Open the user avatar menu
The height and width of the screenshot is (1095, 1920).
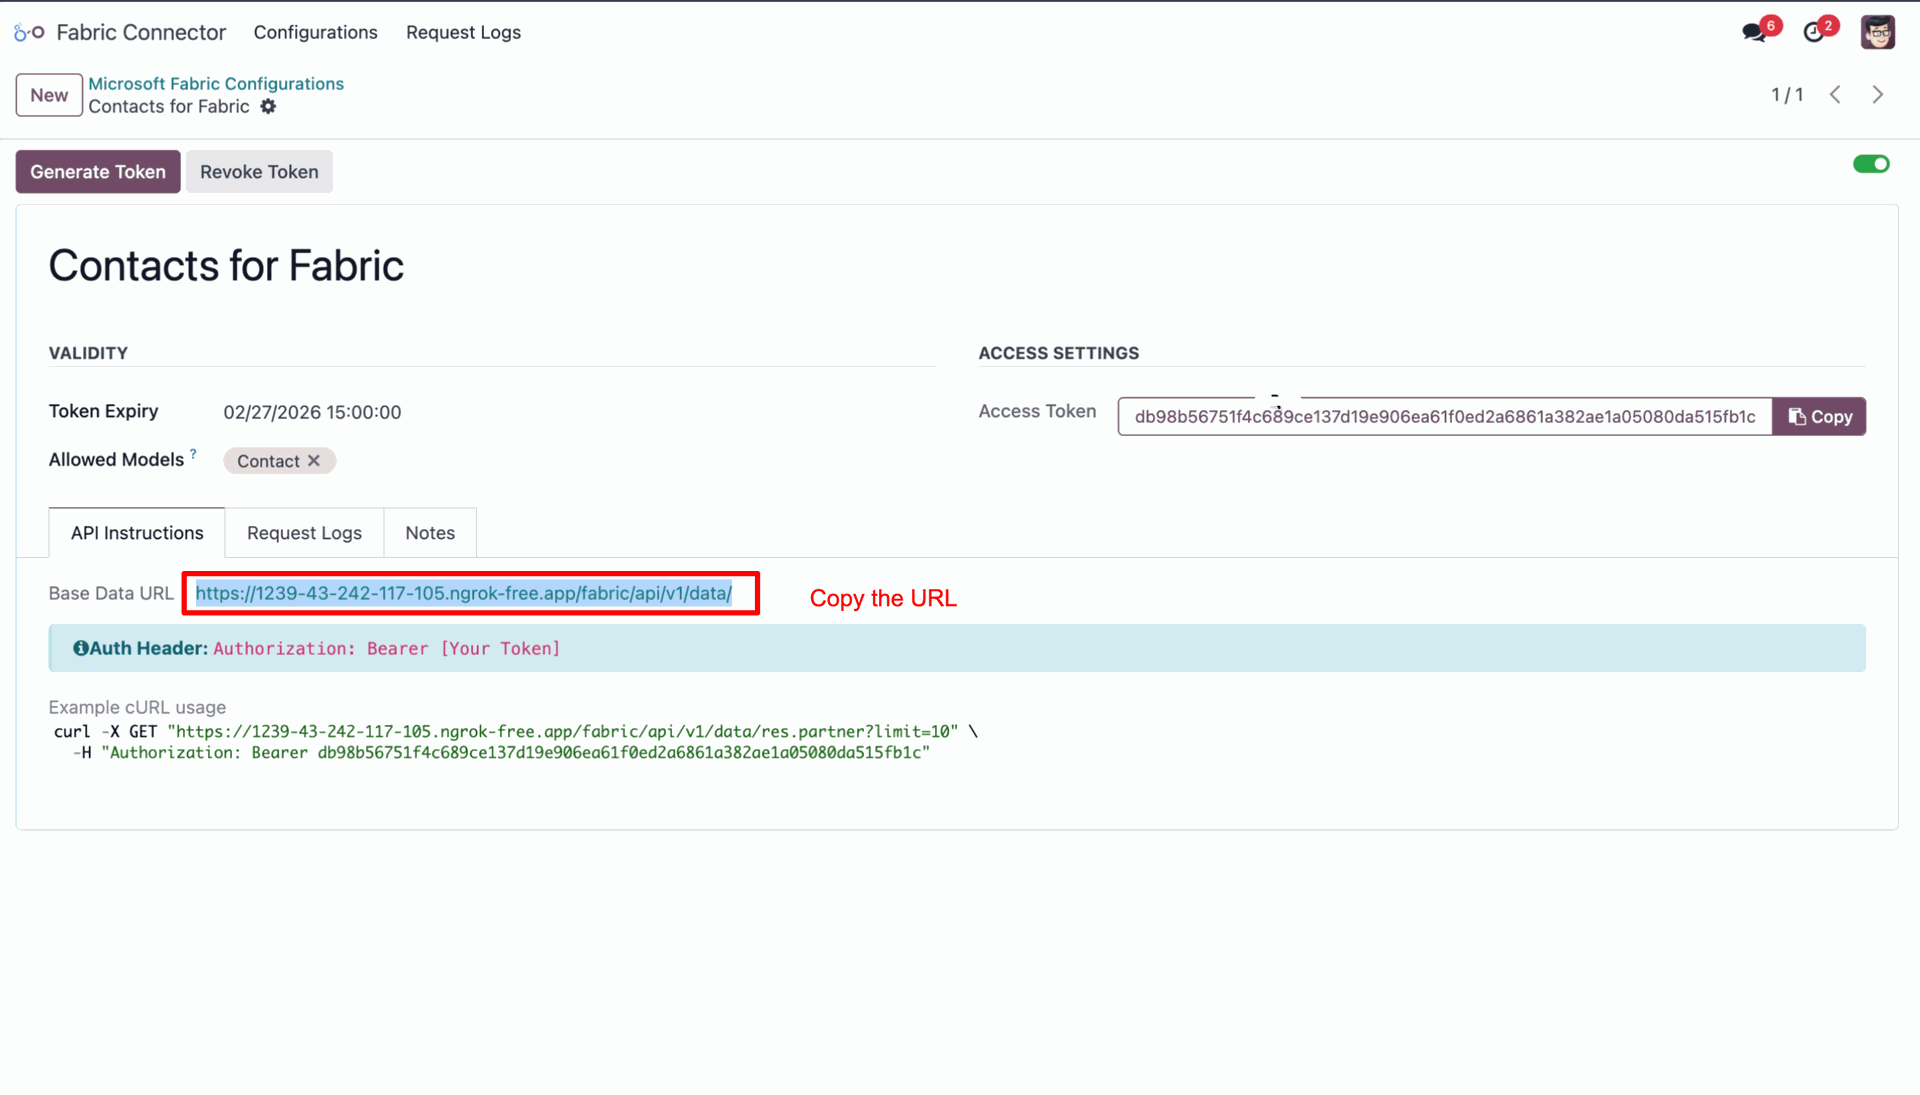click(1877, 32)
